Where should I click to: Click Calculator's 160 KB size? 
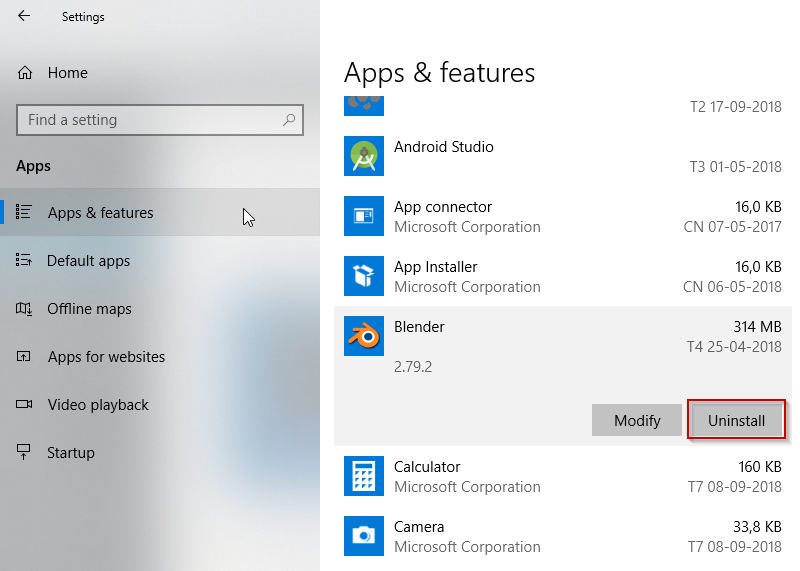tap(760, 467)
